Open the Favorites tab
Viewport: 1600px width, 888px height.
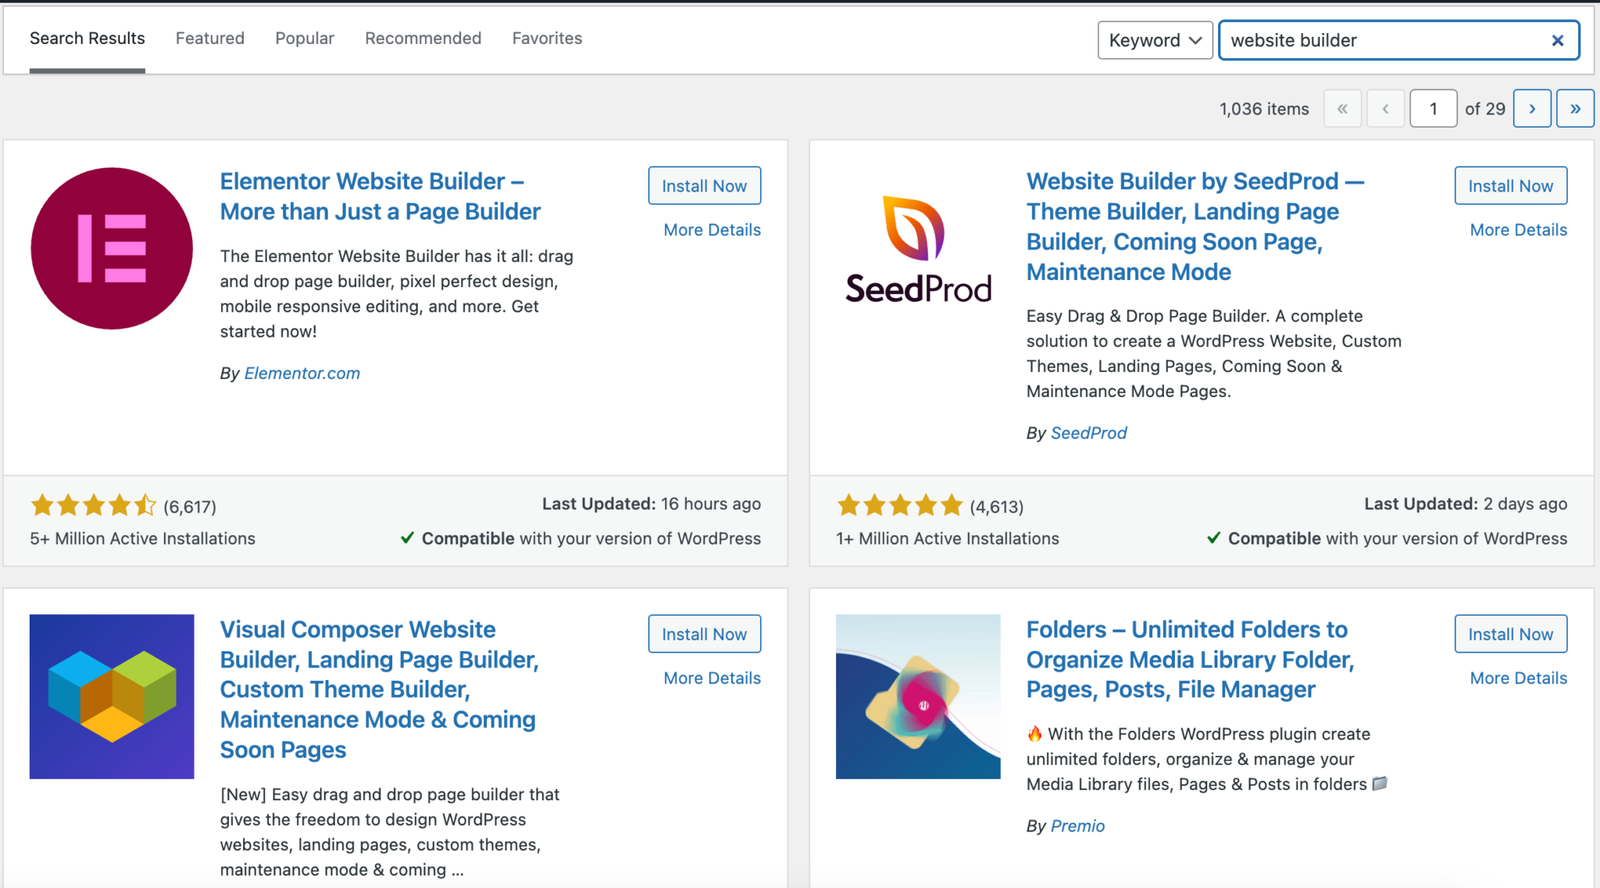(547, 38)
